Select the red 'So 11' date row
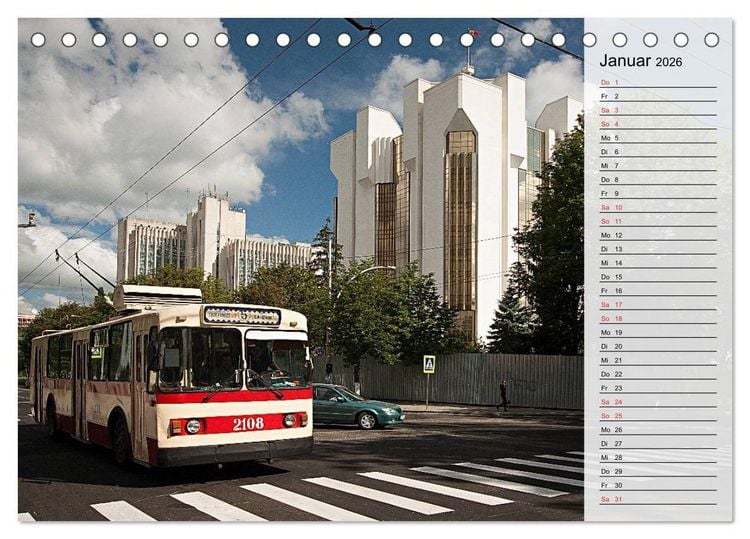Viewport: 750px width, 539px height. pos(658,221)
